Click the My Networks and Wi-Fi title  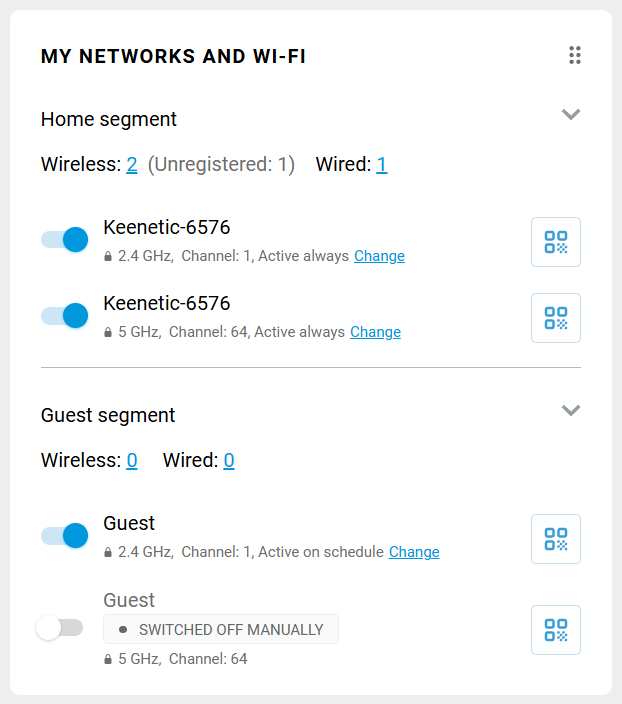point(173,56)
